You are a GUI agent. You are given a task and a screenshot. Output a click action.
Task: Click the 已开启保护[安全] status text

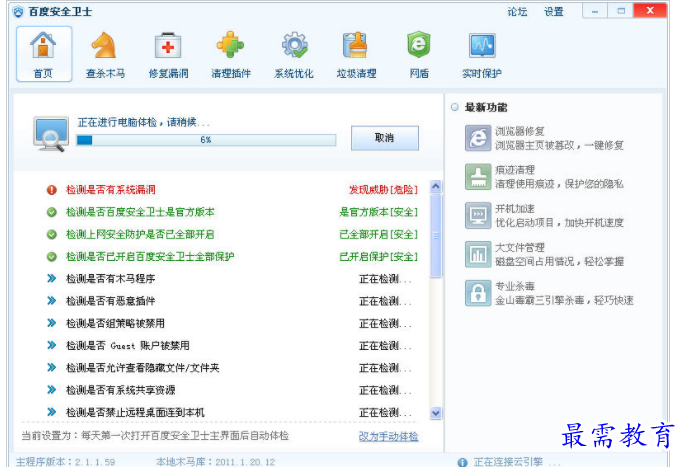pyautogui.click(x=378, y=257)
